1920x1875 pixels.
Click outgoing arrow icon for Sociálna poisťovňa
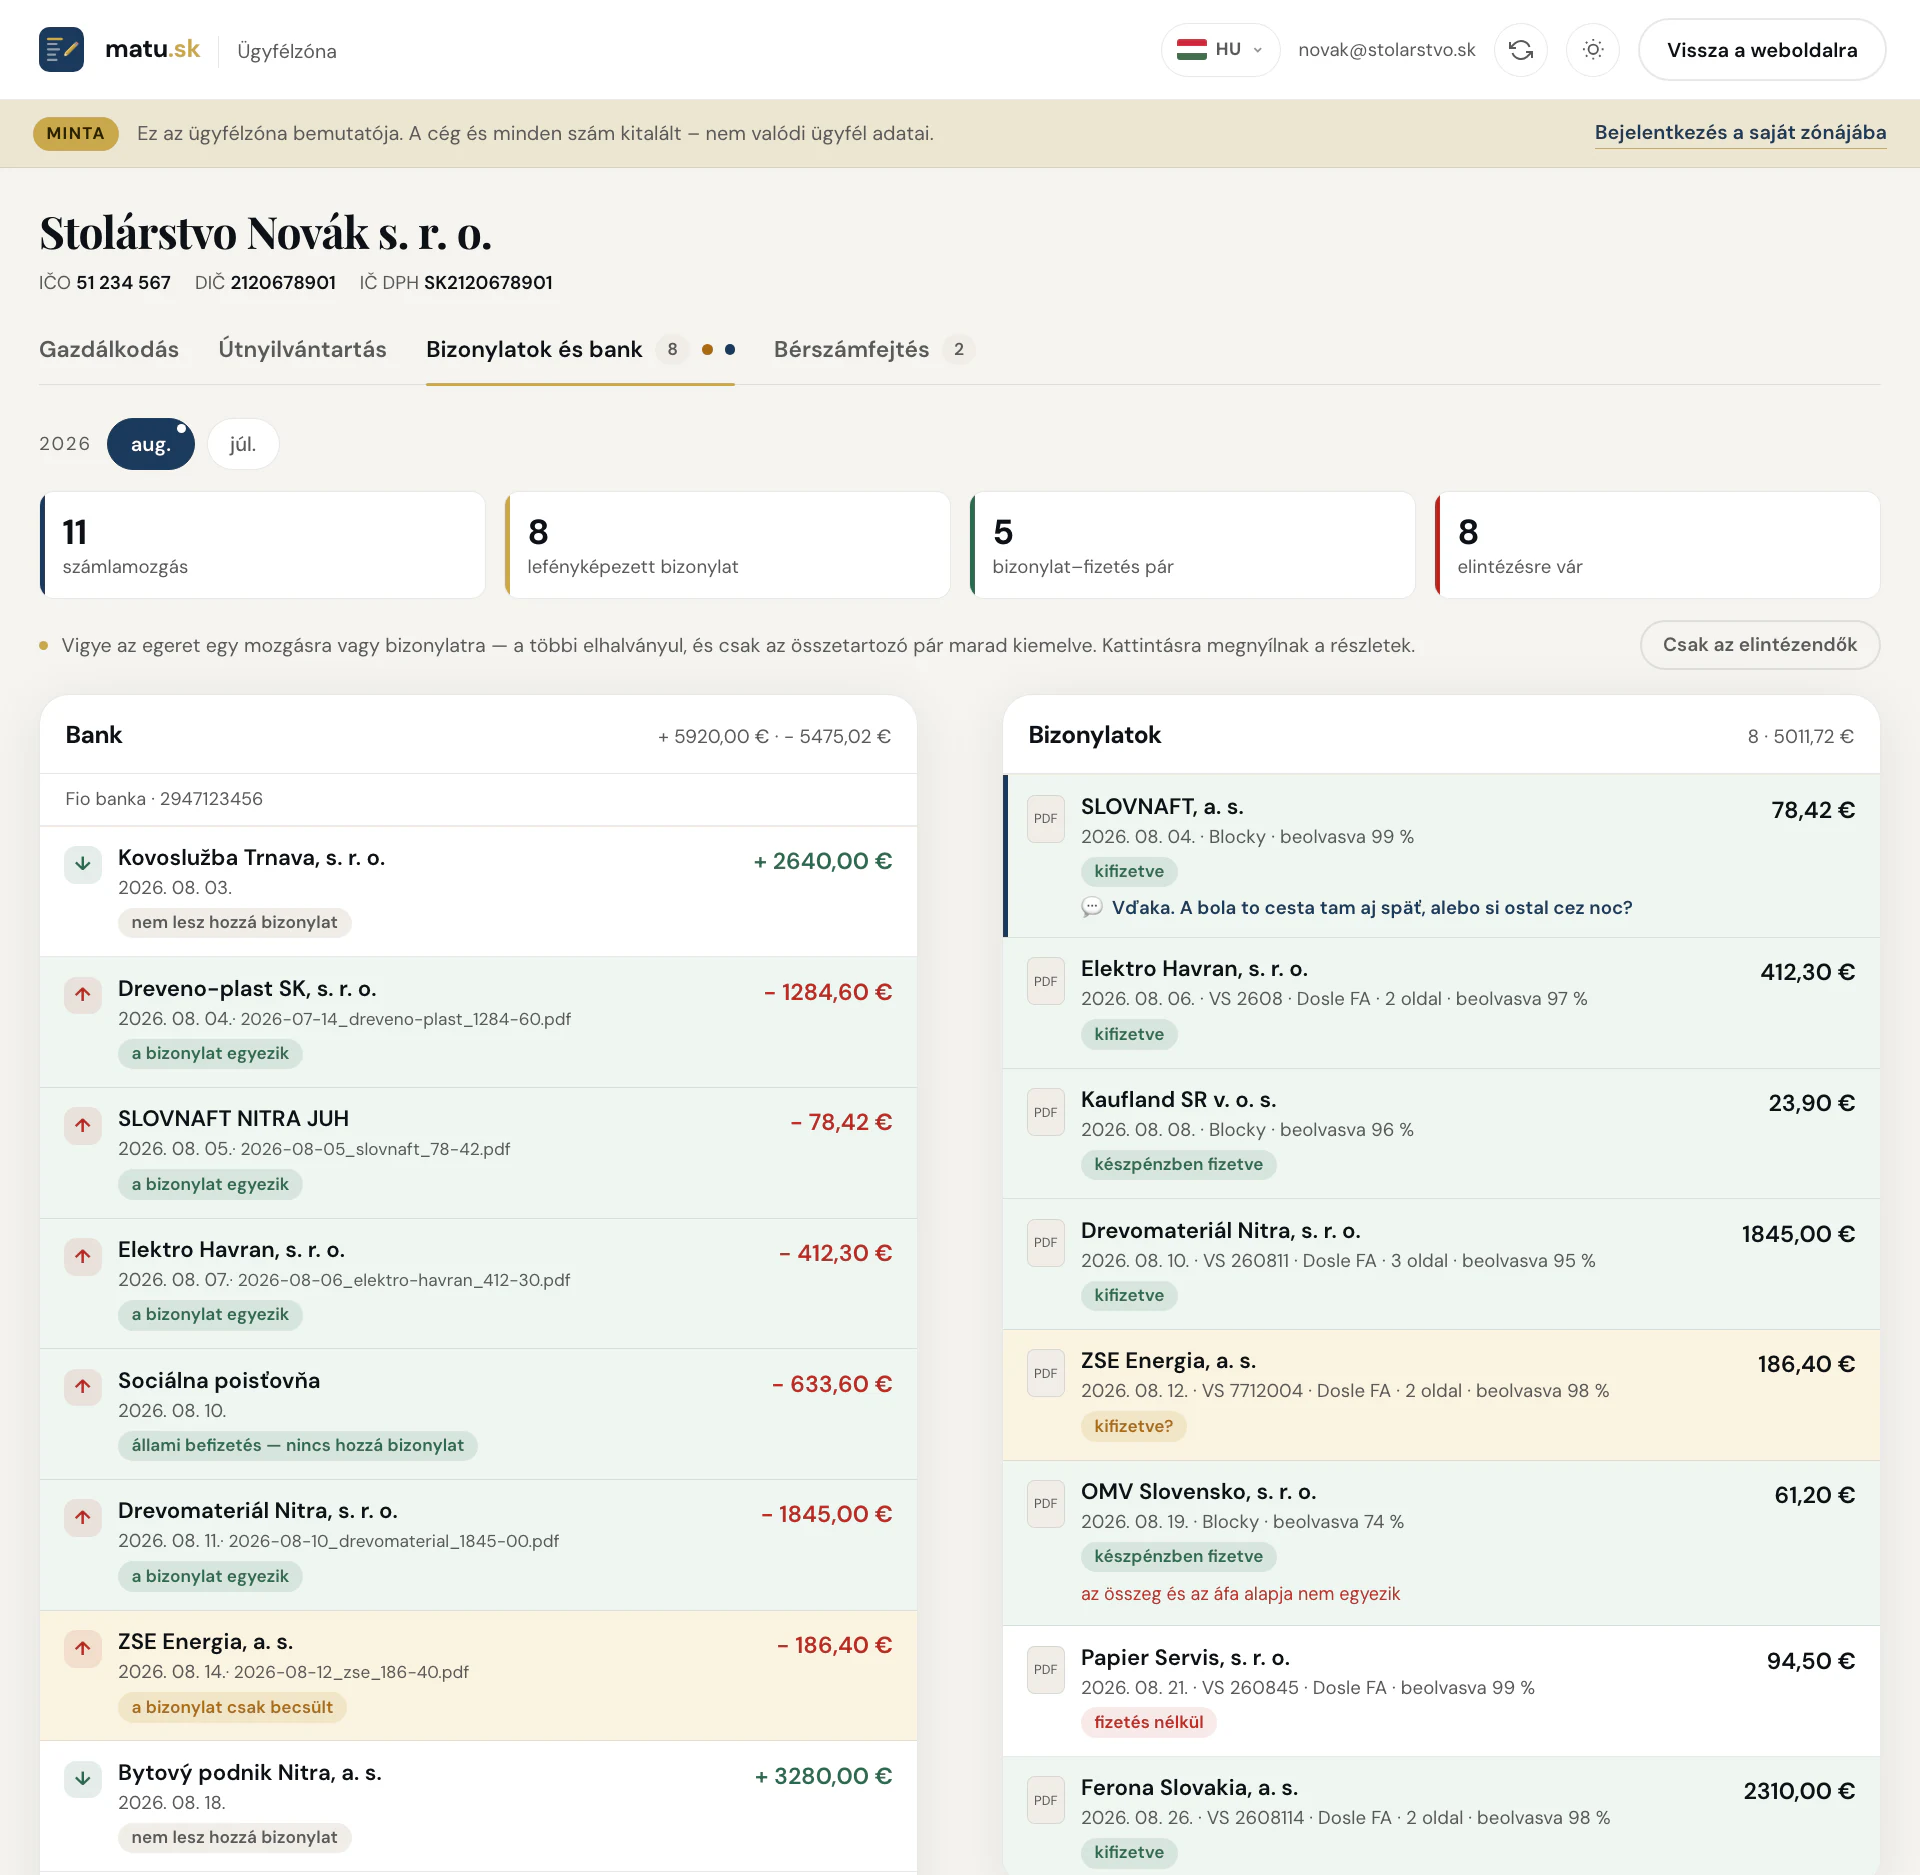pyautogui.click(x=83, y=1387)
